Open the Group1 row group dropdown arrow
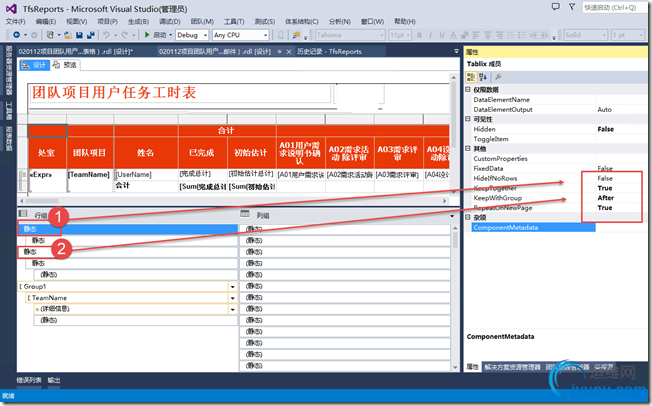This screenshot has width=652, height=406. pyautogui.click(x=233, y=286)
